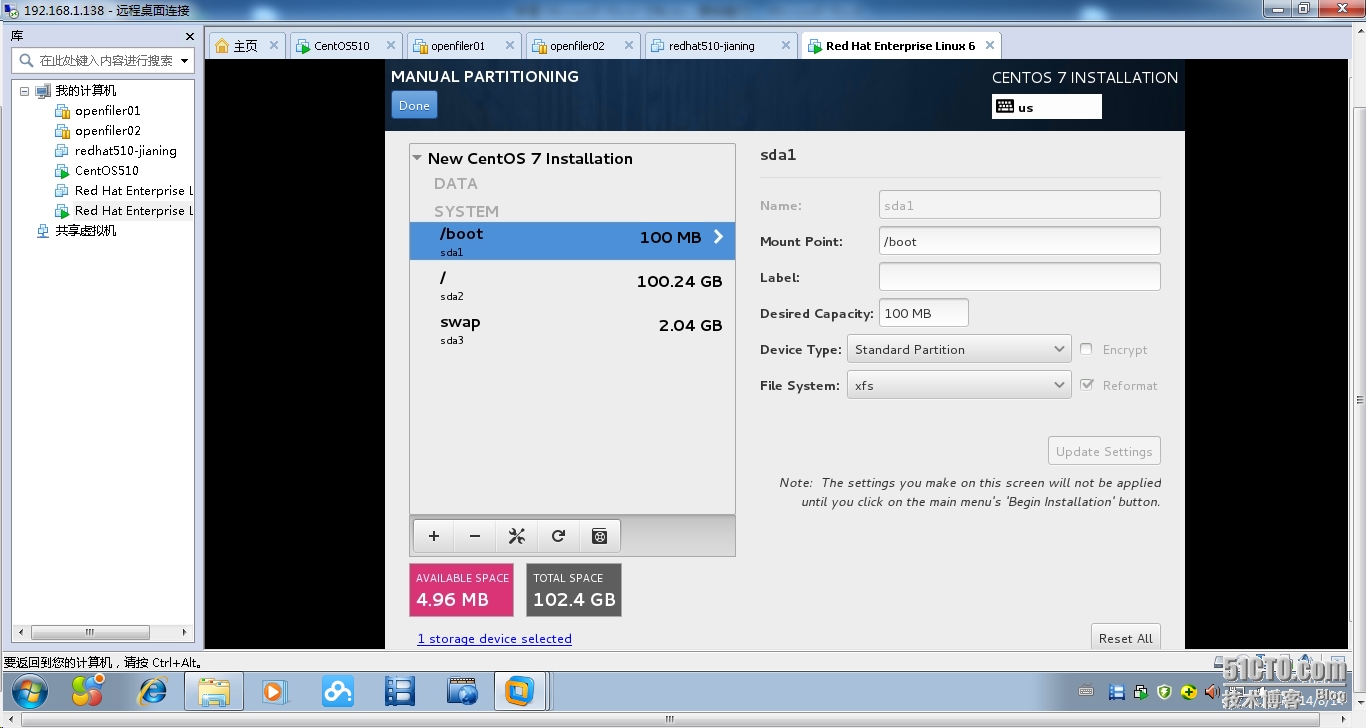Open the configure mount point tools icon

[517, 536]
